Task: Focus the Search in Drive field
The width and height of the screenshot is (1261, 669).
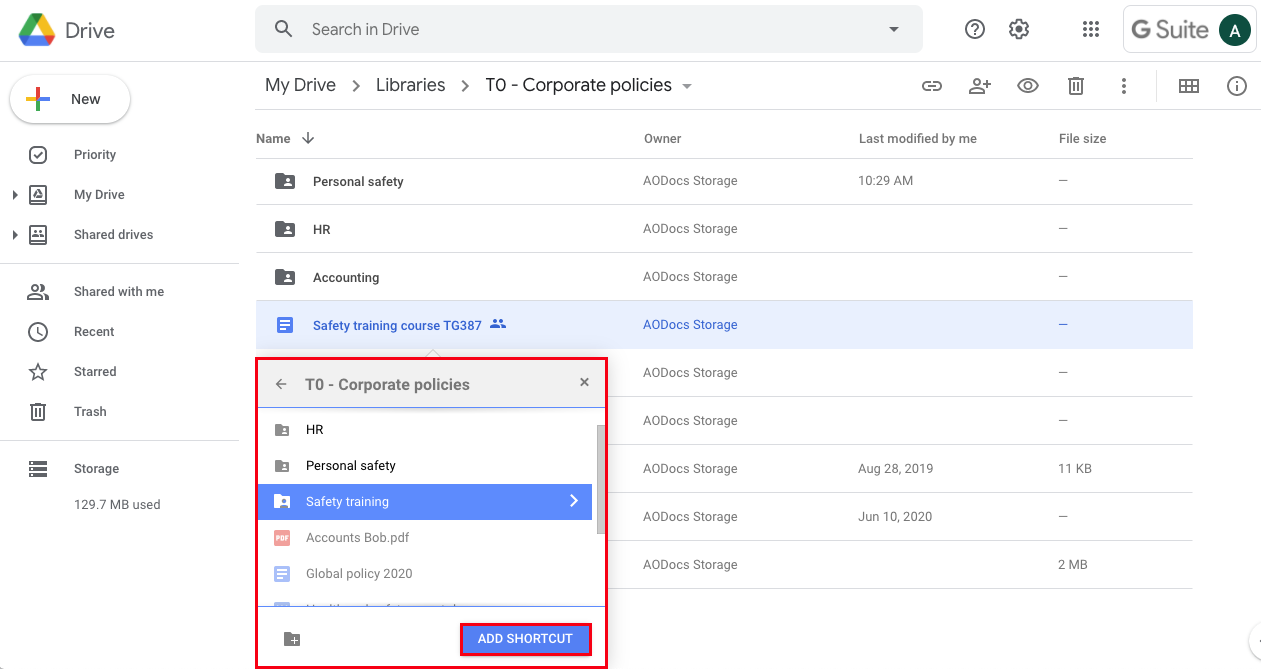Action: click(589, 29)
